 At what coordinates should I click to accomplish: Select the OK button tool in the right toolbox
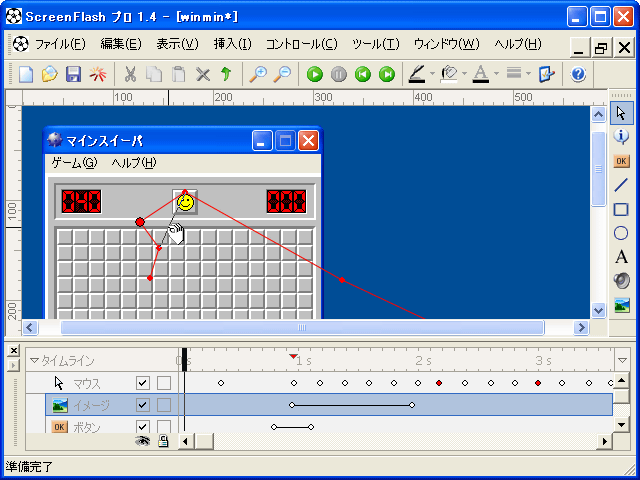(621, 161)
